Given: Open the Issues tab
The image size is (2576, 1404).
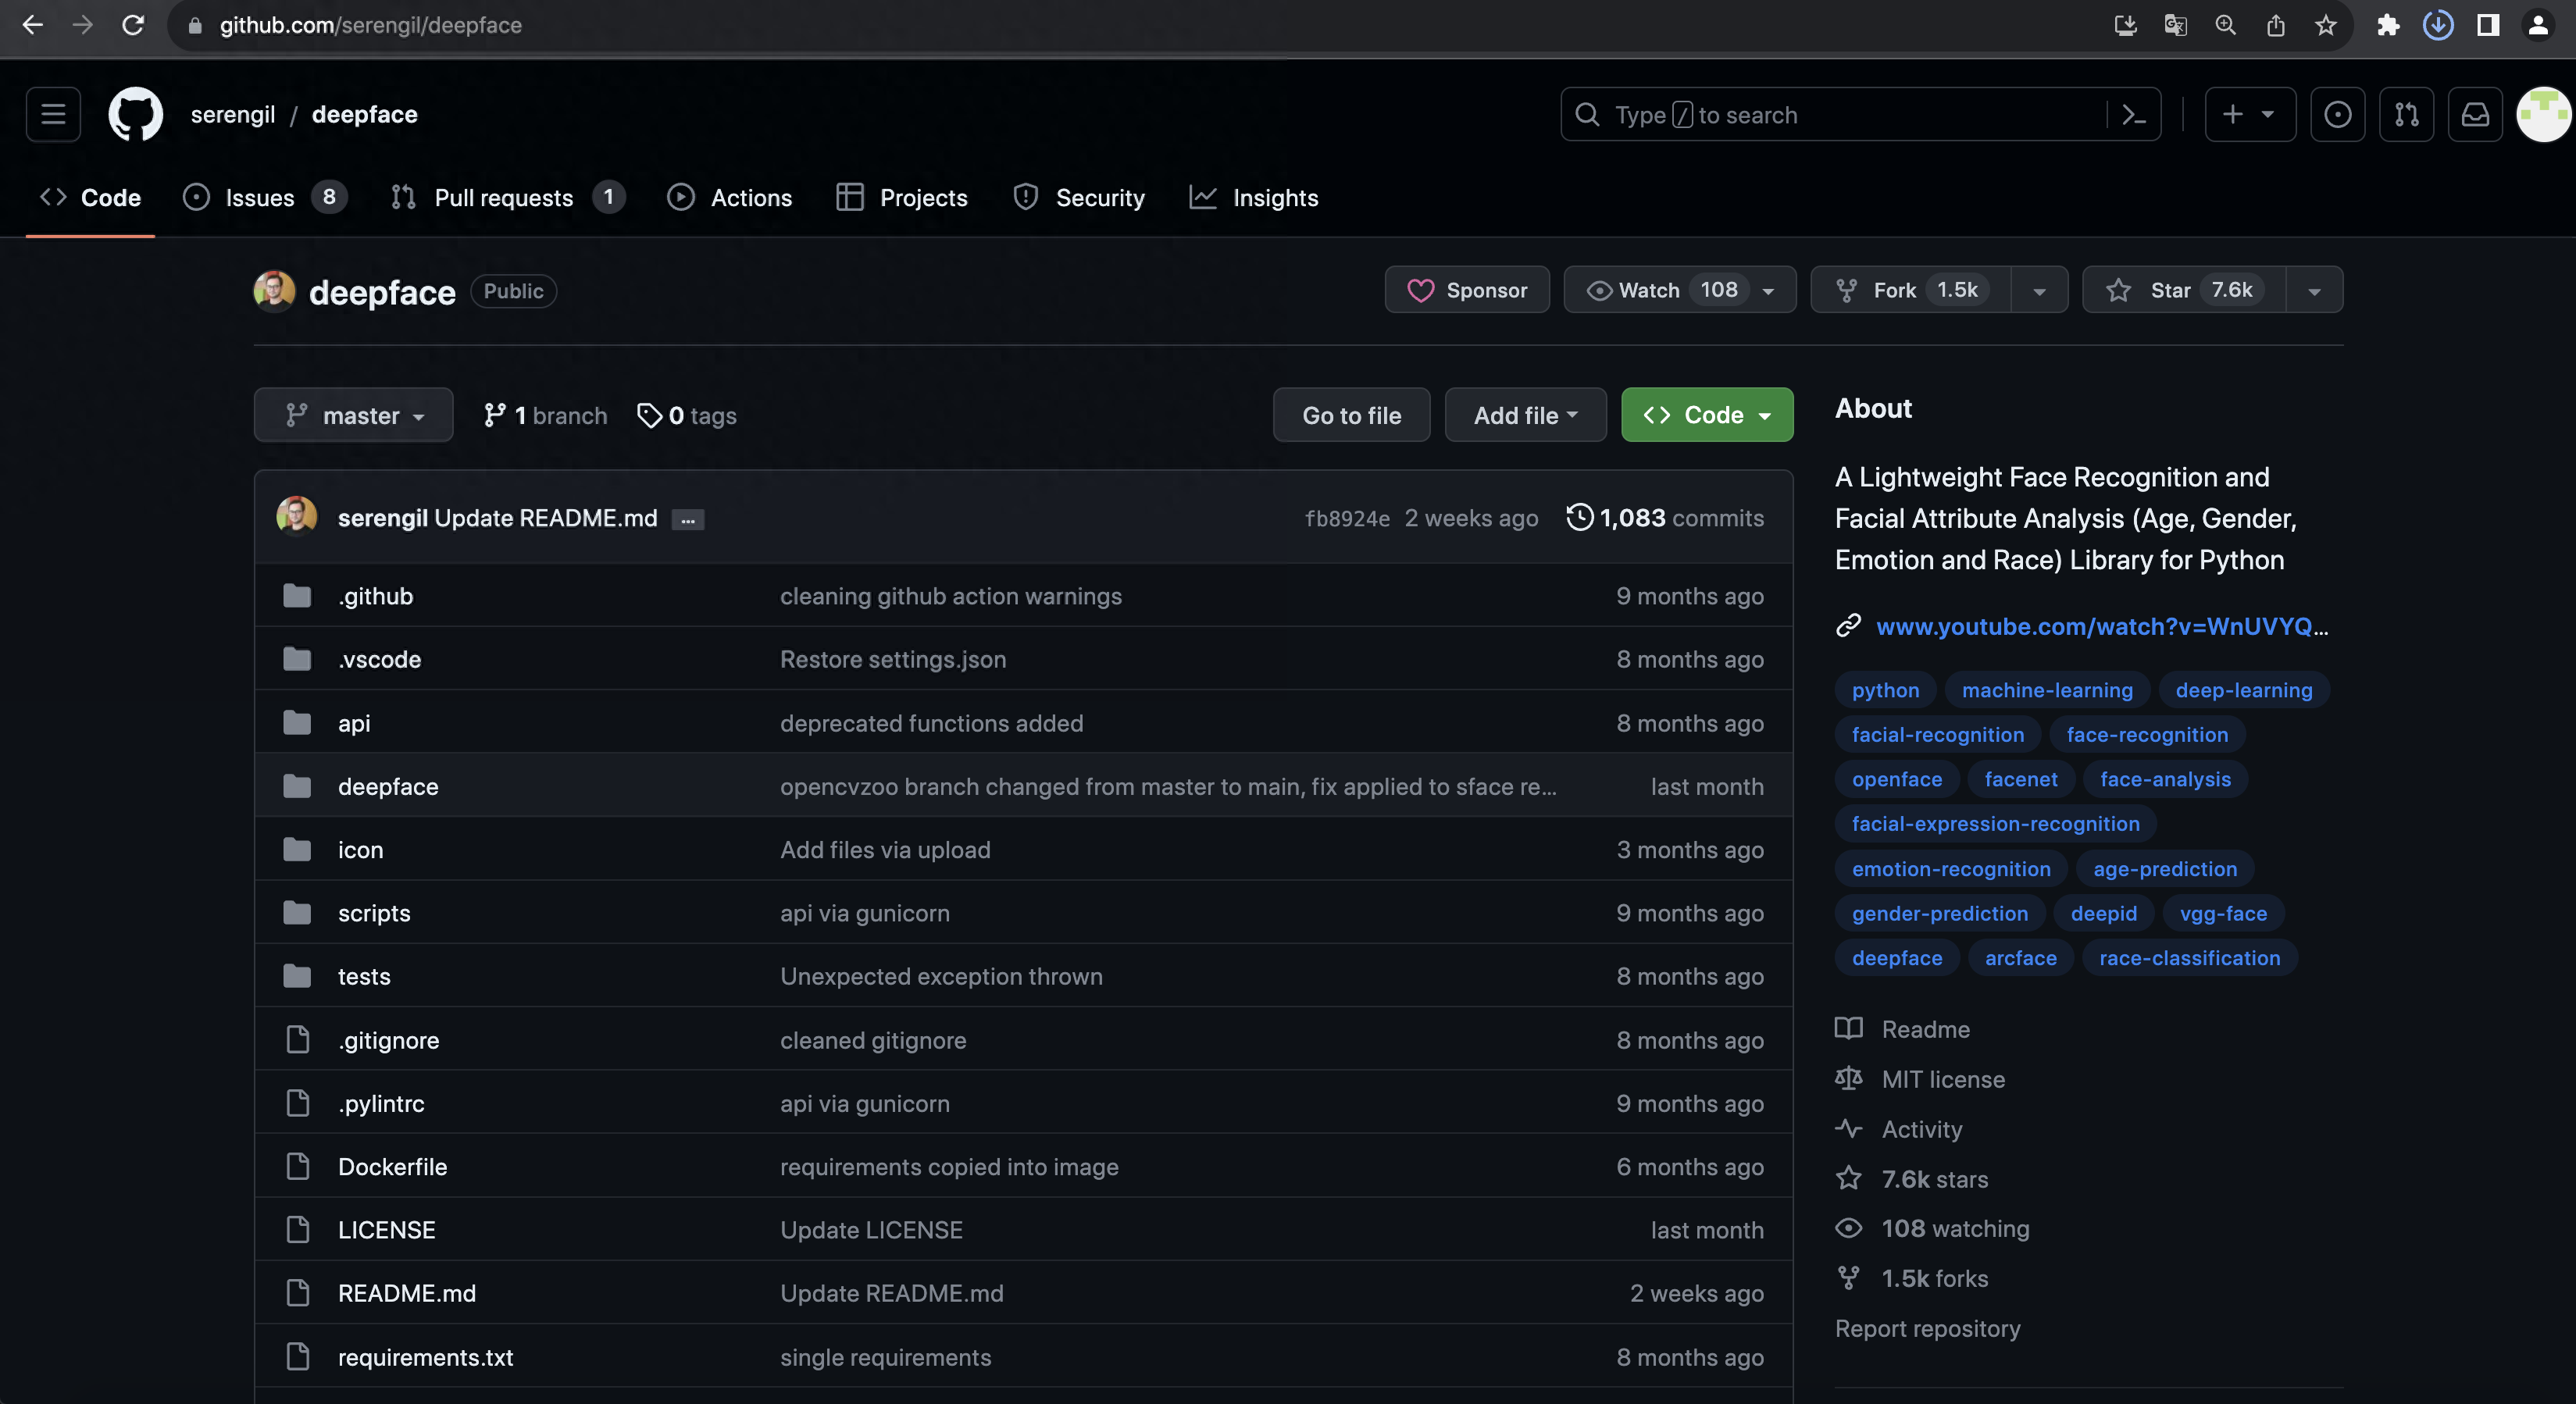Looking at the screenshot, I should (265, 198).
